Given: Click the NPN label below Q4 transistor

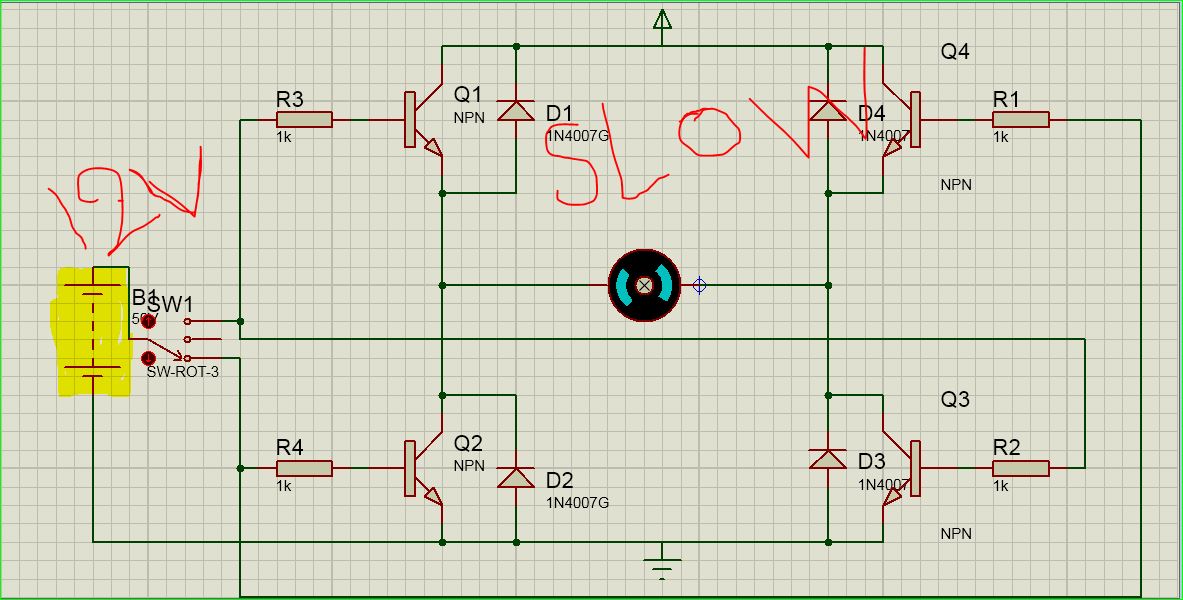Looking at the screenshot, I should tap(956, 185).
